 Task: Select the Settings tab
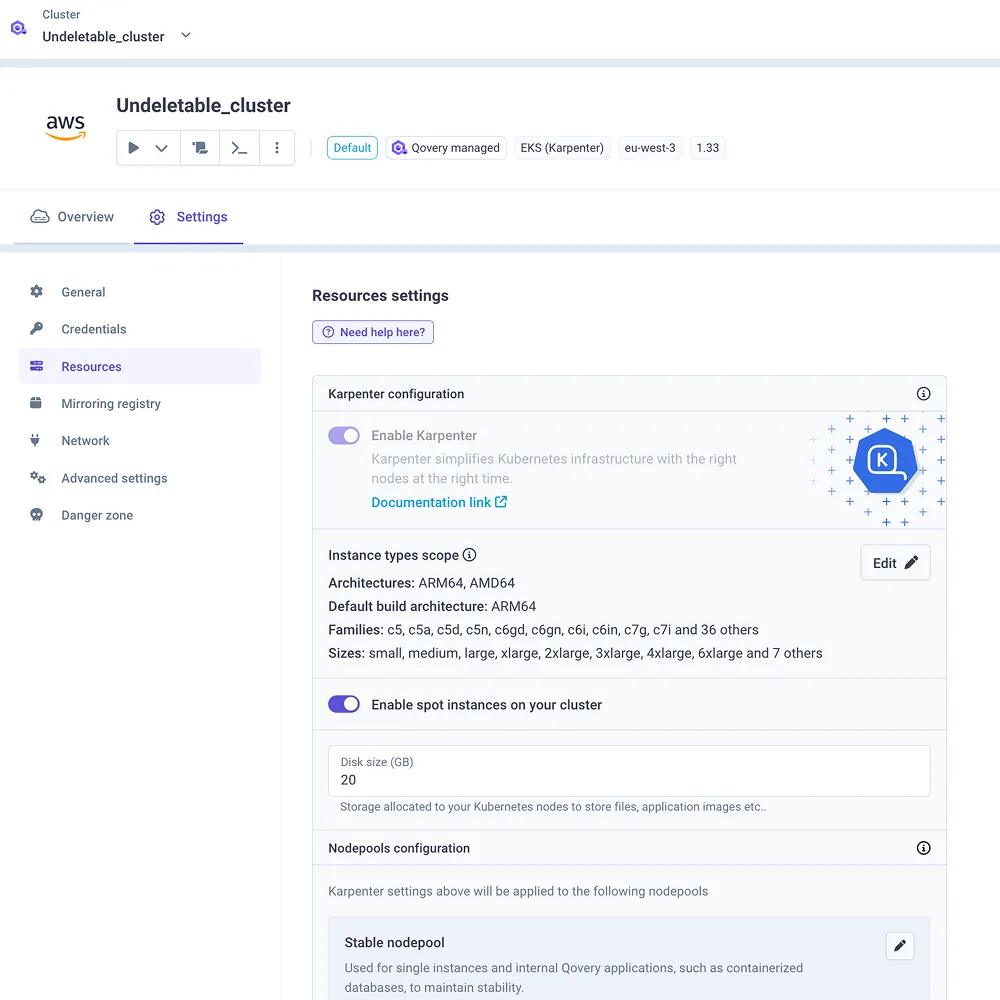click(x=188, y=217)
